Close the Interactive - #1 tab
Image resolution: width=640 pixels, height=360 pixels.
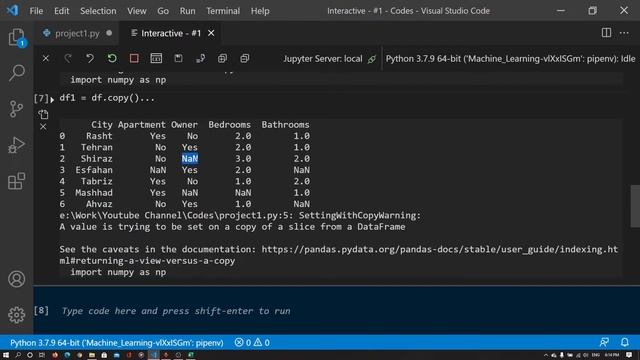pos(211,33)
